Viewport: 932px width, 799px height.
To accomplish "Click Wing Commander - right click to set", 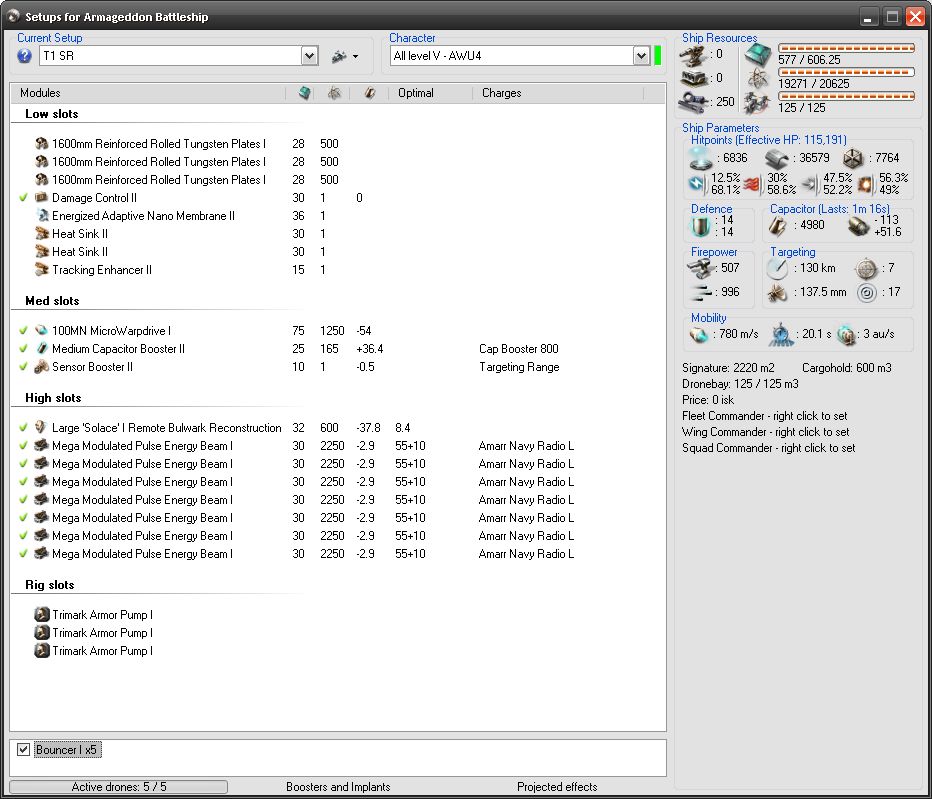I will coord(766,432).
